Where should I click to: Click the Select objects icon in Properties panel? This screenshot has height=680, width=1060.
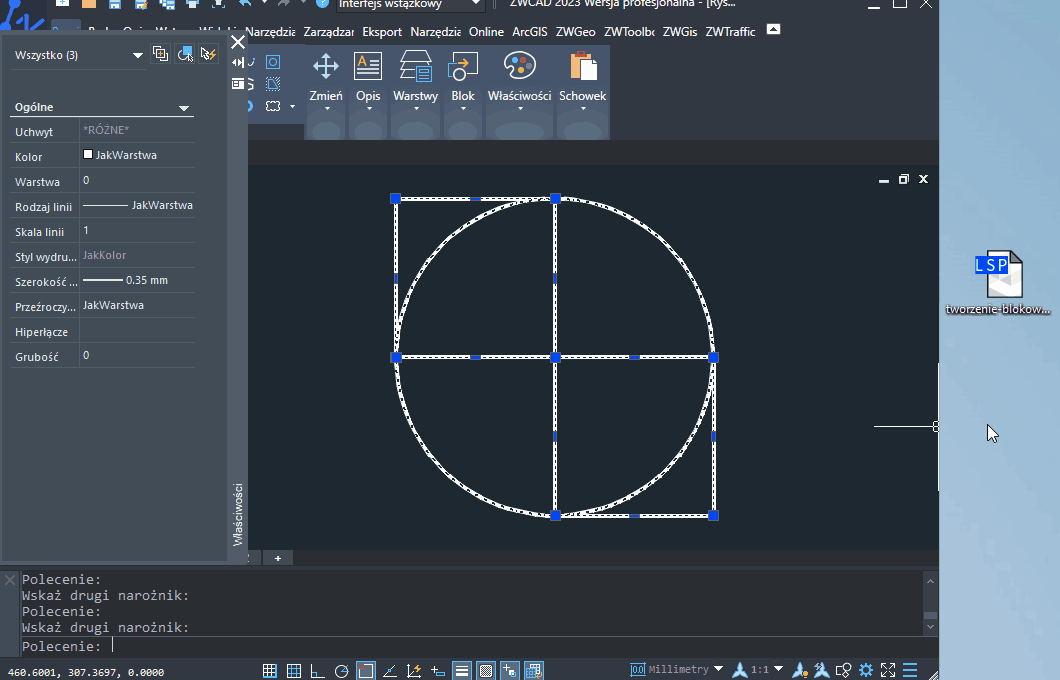pos(185,54)
